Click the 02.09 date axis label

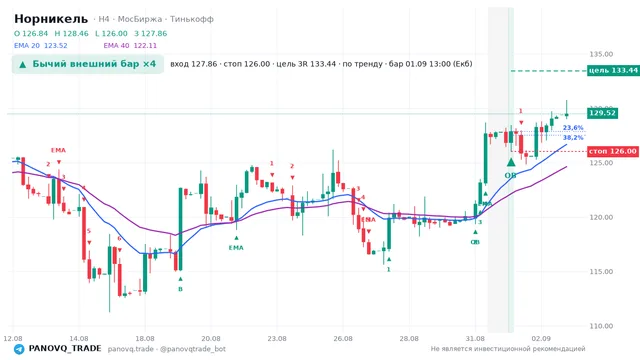coord(541,338)
